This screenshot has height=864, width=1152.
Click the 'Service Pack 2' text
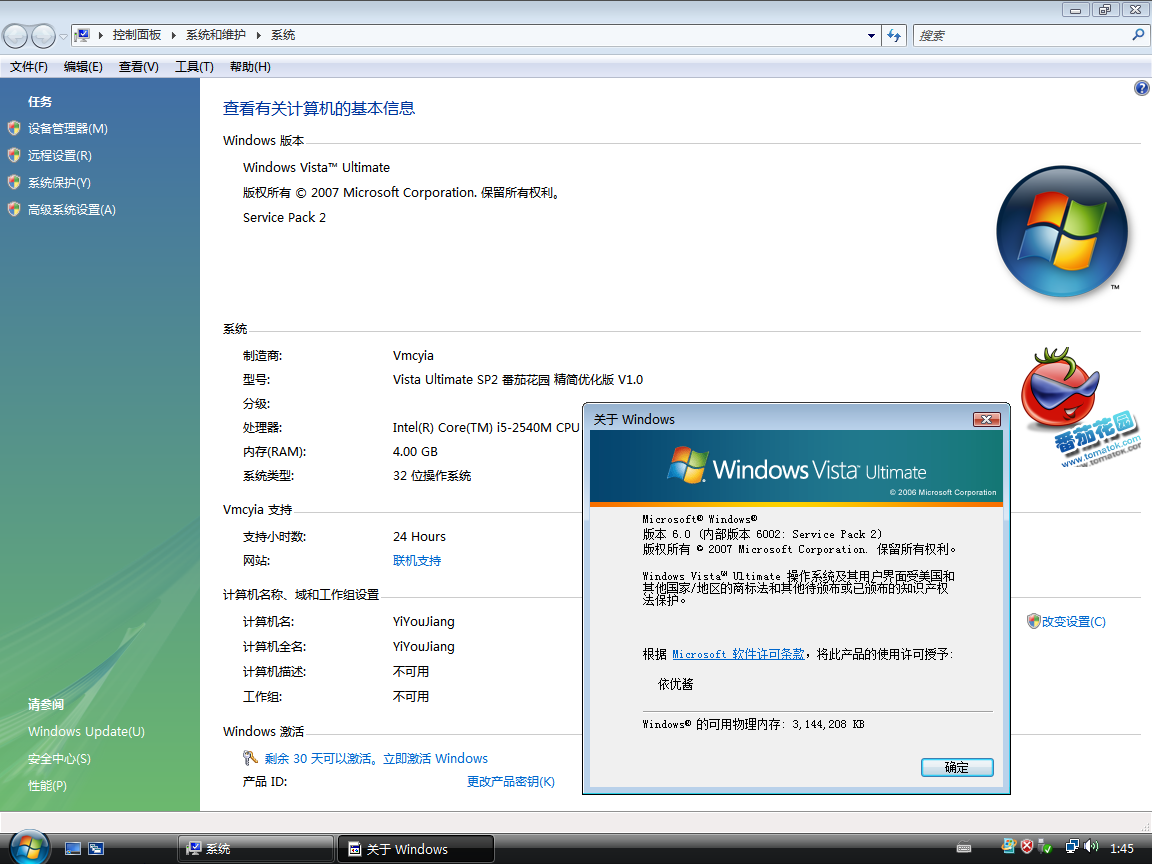284,217
